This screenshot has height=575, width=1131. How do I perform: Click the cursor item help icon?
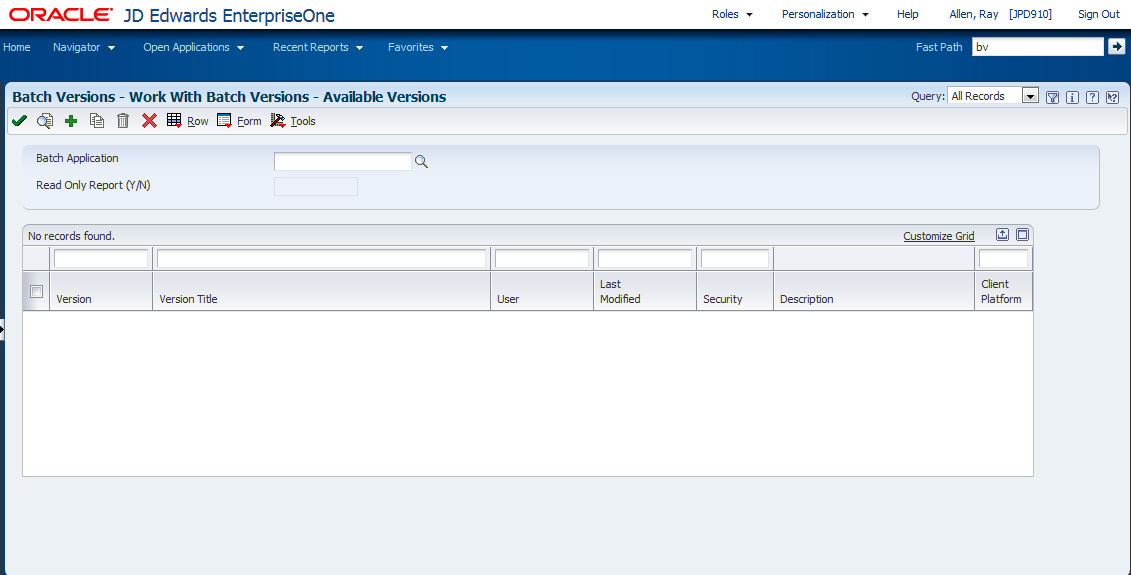pyautogui.click(x=1112, y=97)
